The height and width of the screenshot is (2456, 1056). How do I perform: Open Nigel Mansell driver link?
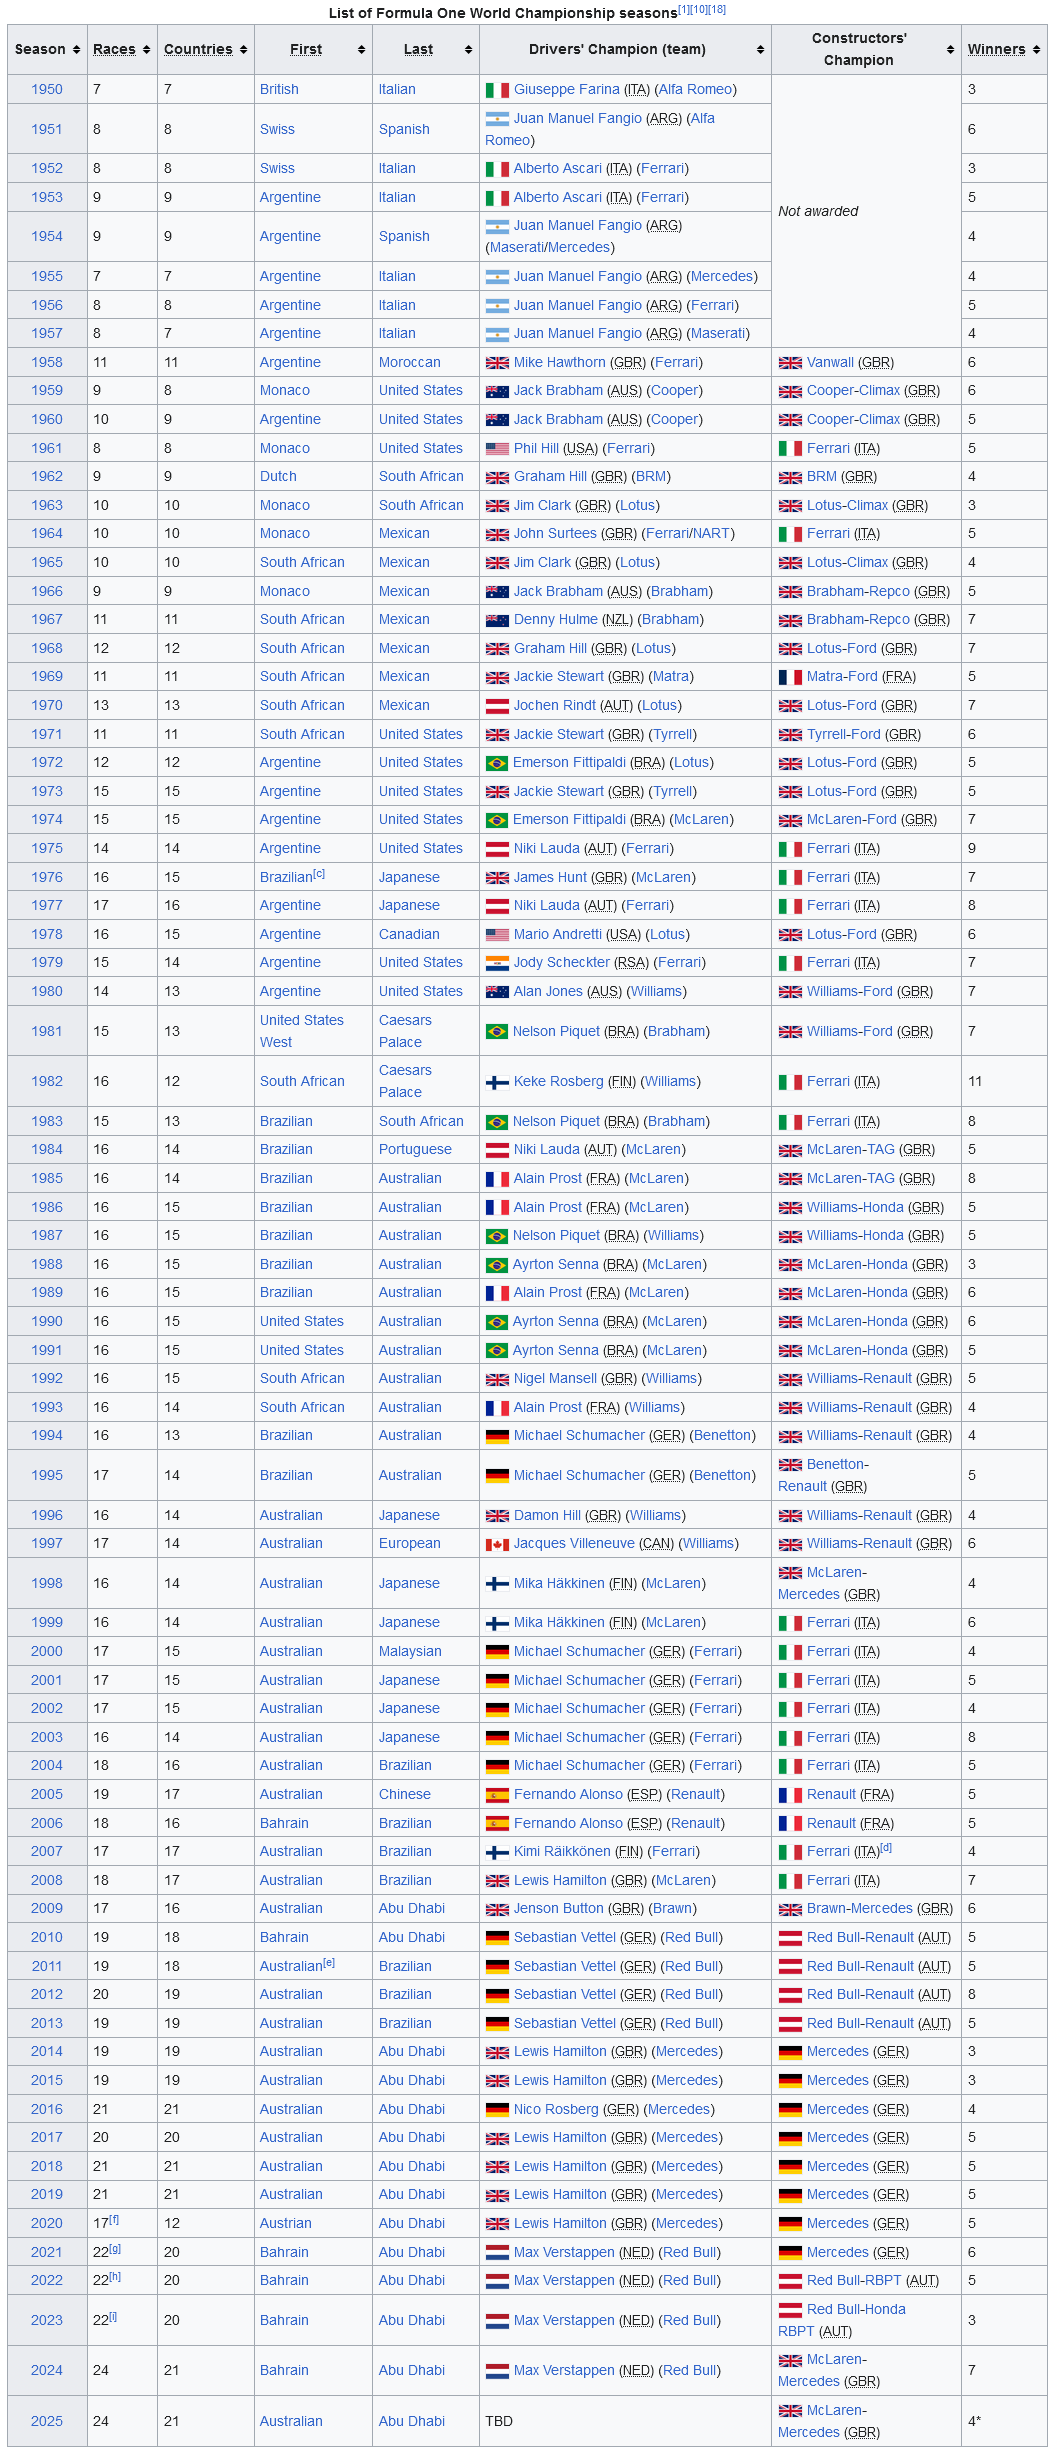coord(555,1378)
